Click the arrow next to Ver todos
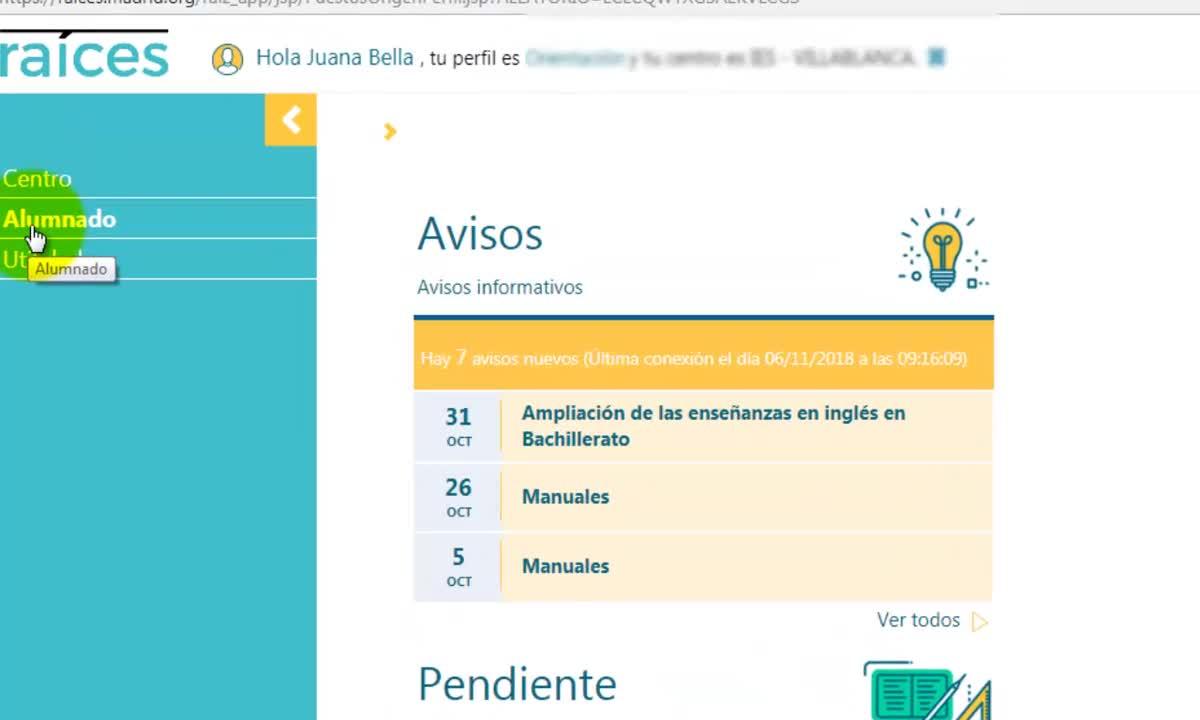Viewport: 1200px width, 720px height. click(980, 622)
